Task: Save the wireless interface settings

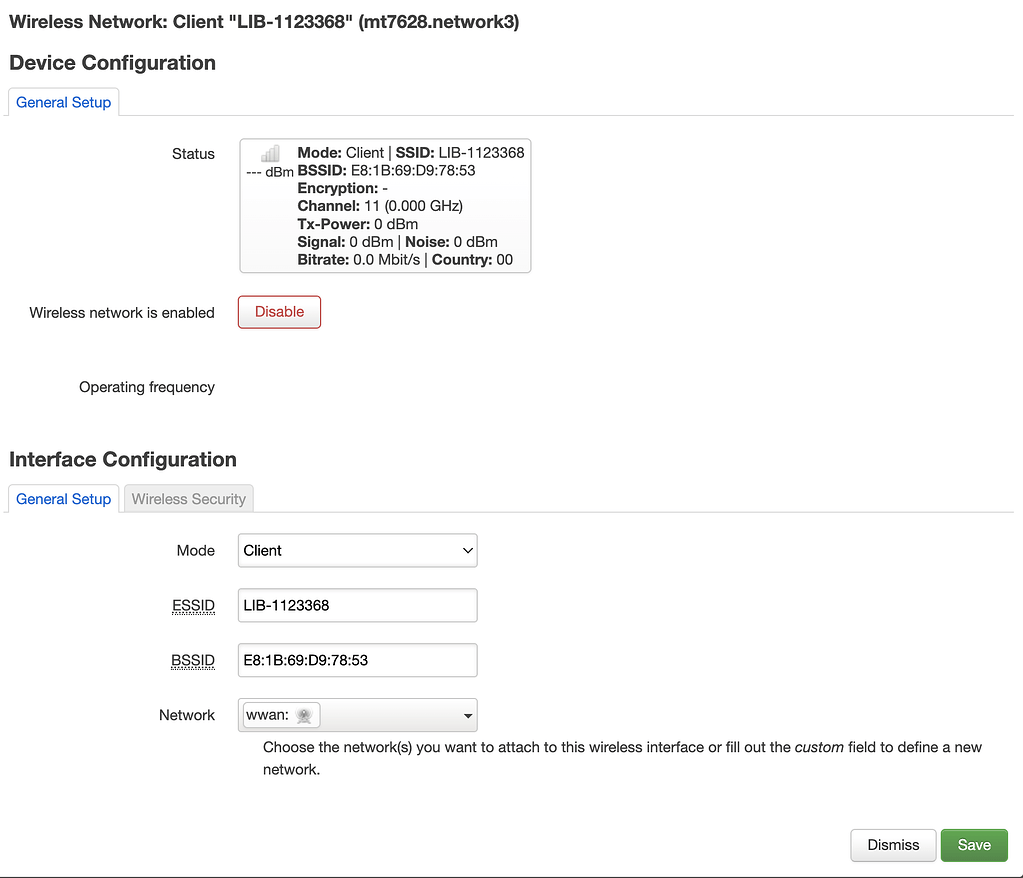Action: [973, 844]
